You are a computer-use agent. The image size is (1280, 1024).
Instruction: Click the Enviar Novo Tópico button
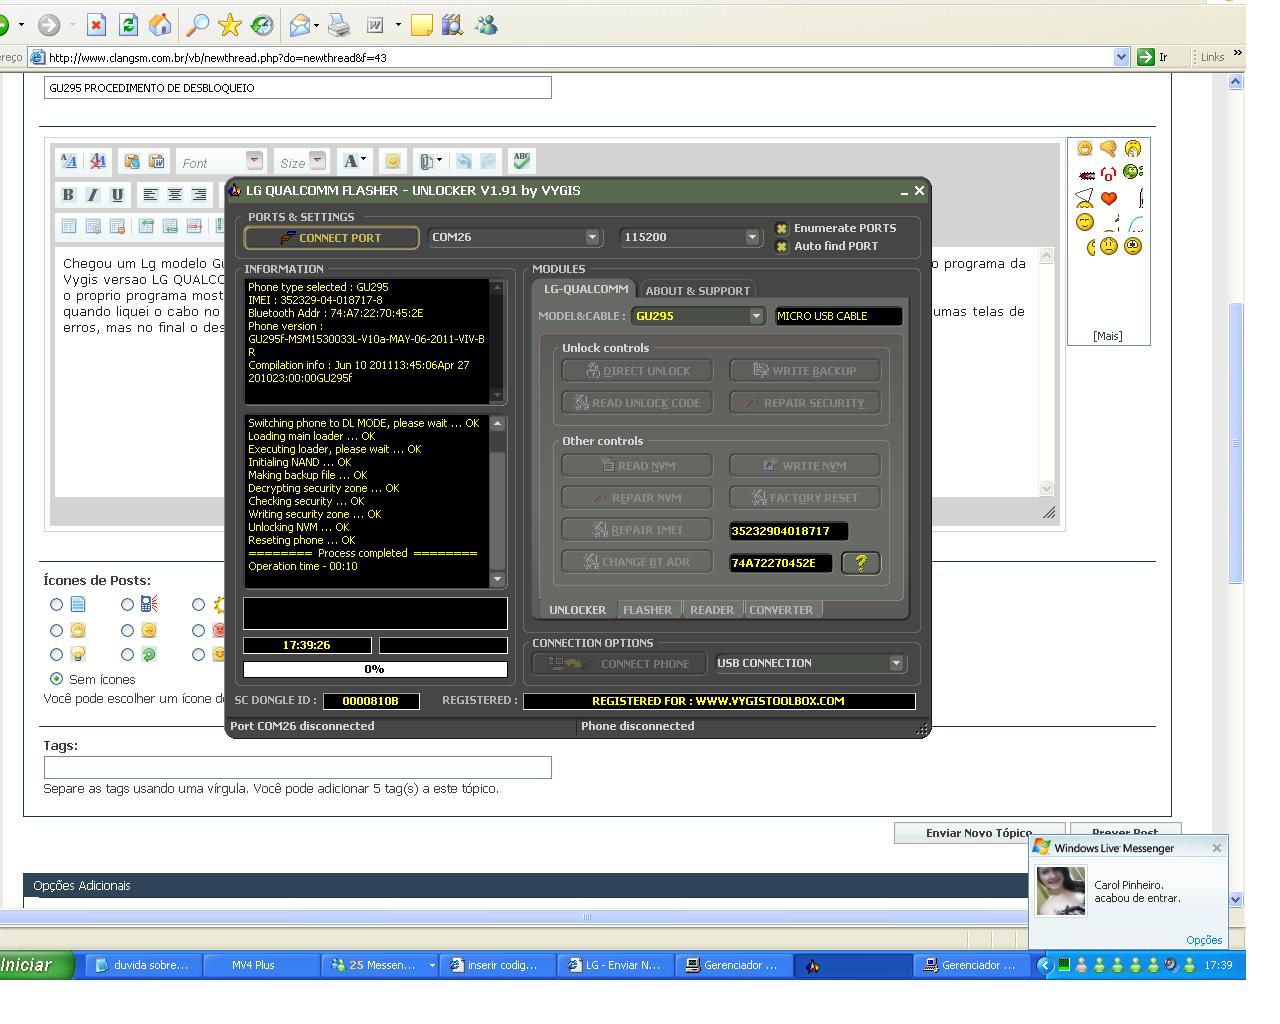pyautogui.click(x=978, y=832)
